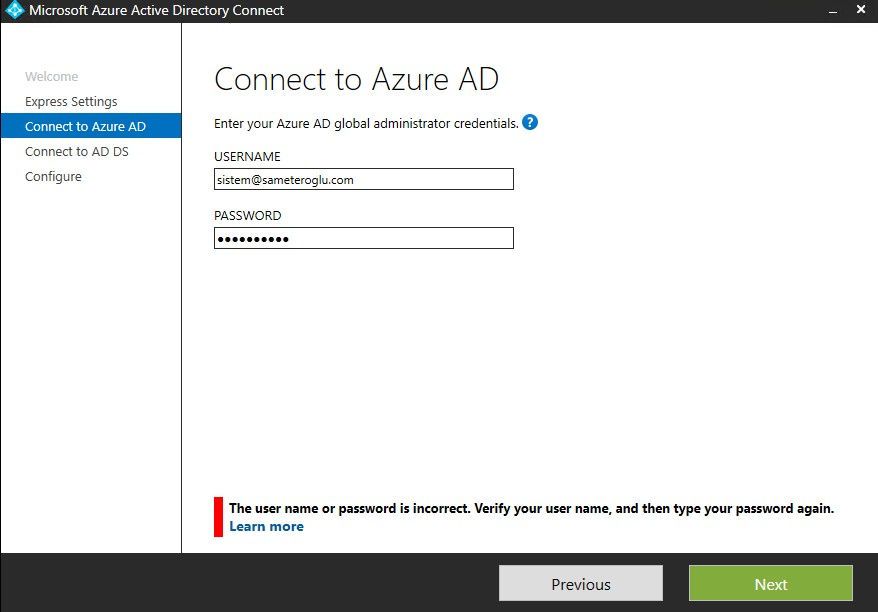Focus the USERNAME input field
This screenshot has width=878, height=612.
(363, 179)
